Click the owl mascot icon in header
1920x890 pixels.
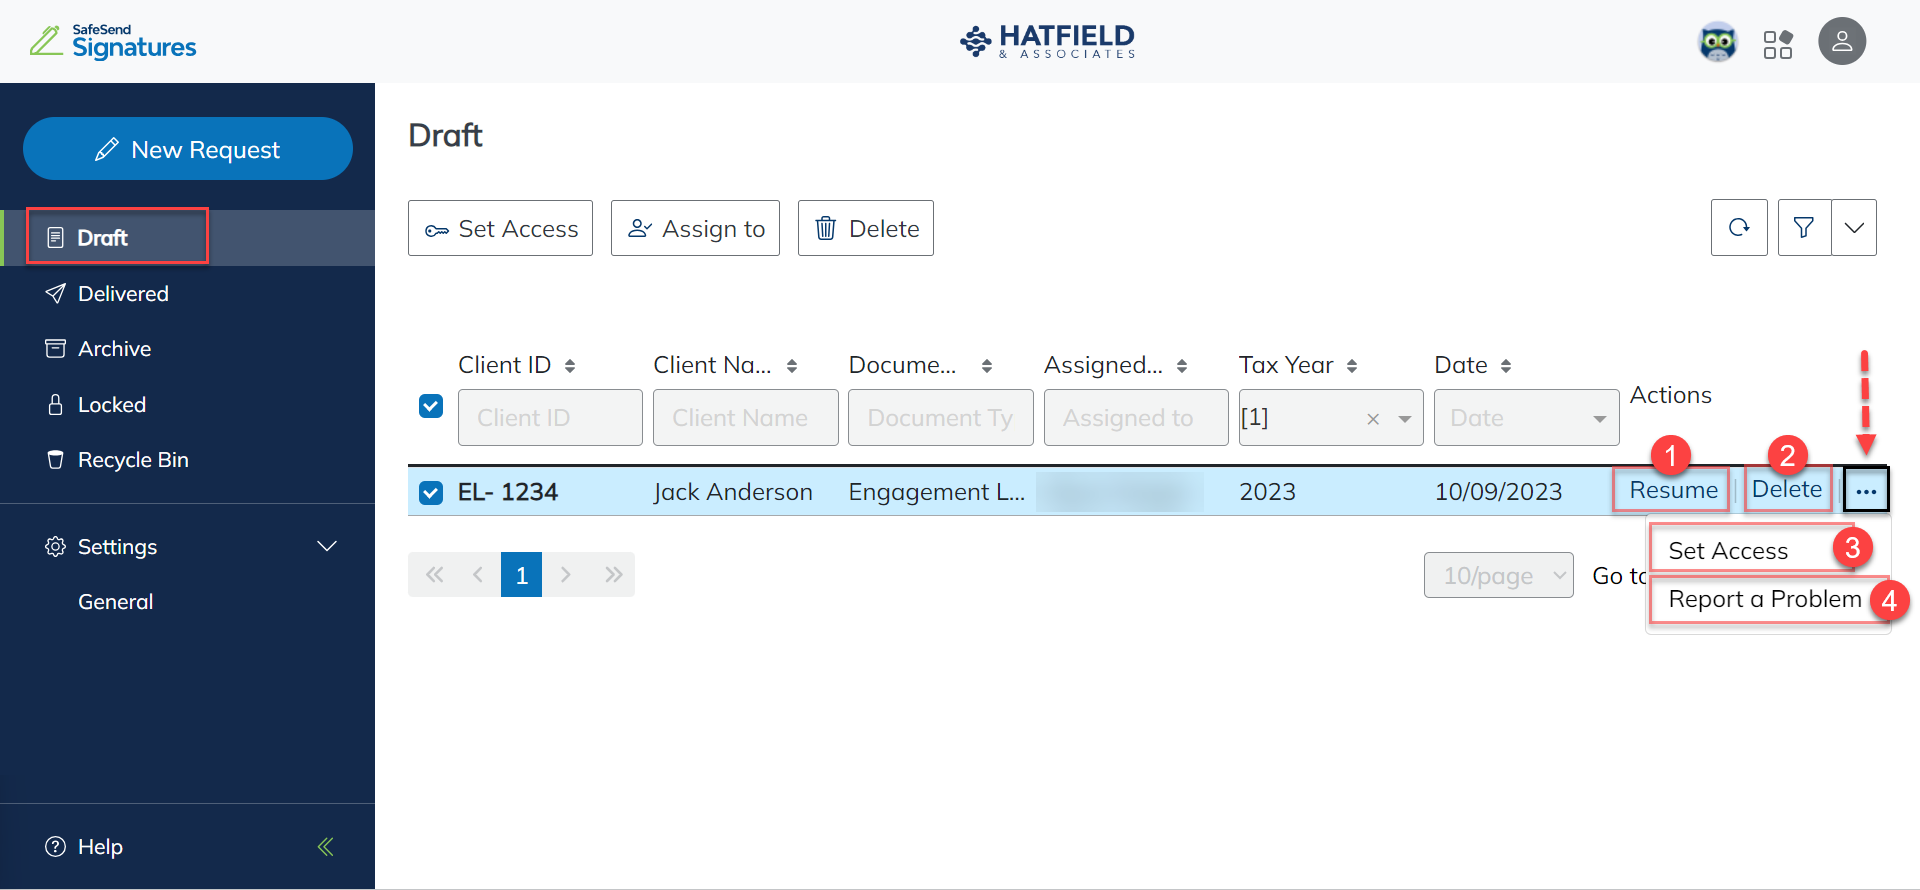(x=1718, y=43)
